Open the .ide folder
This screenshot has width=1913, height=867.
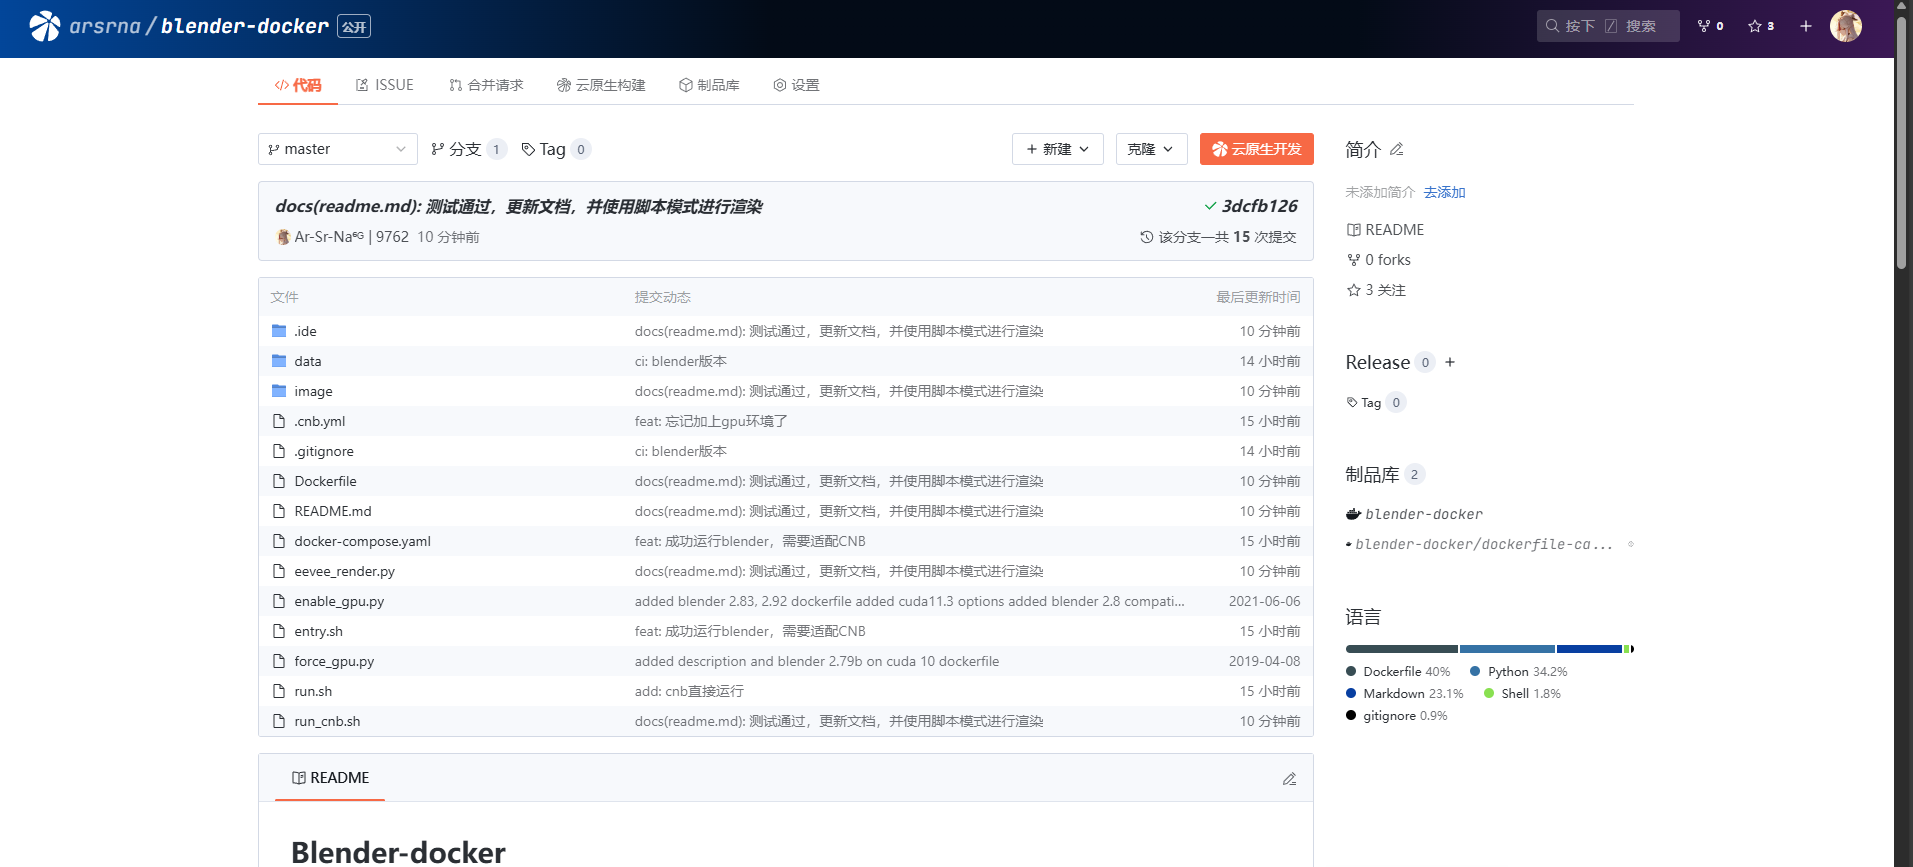[x=305, y=331]
